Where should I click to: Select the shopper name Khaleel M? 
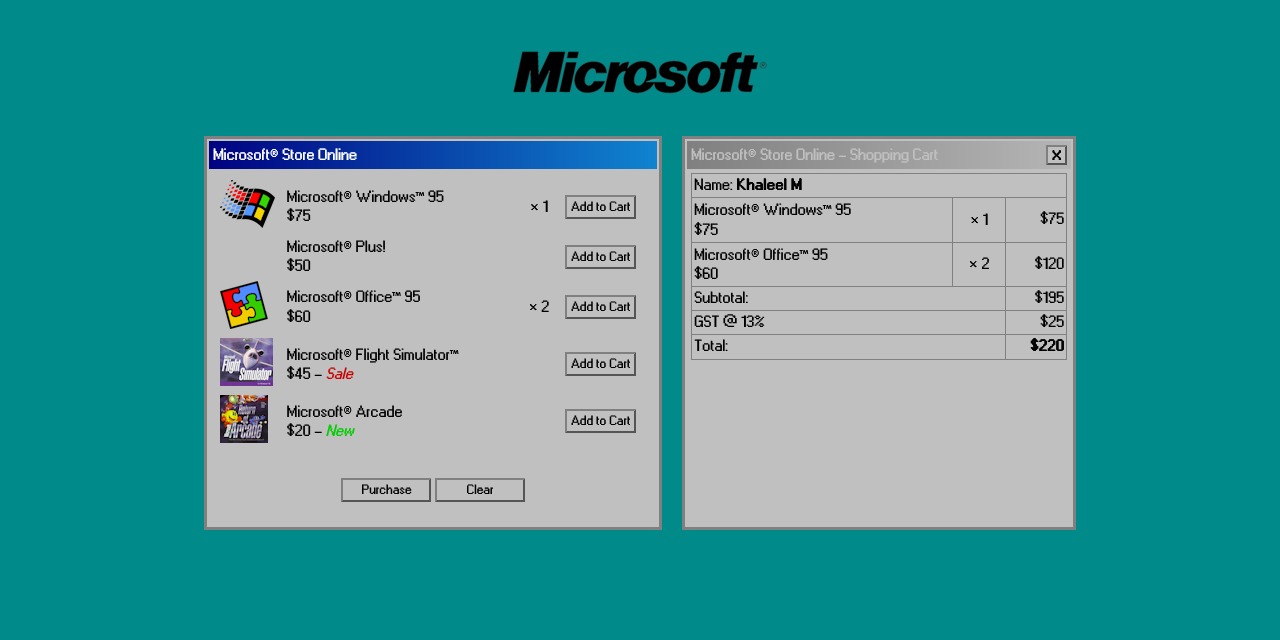click(770, 184)
